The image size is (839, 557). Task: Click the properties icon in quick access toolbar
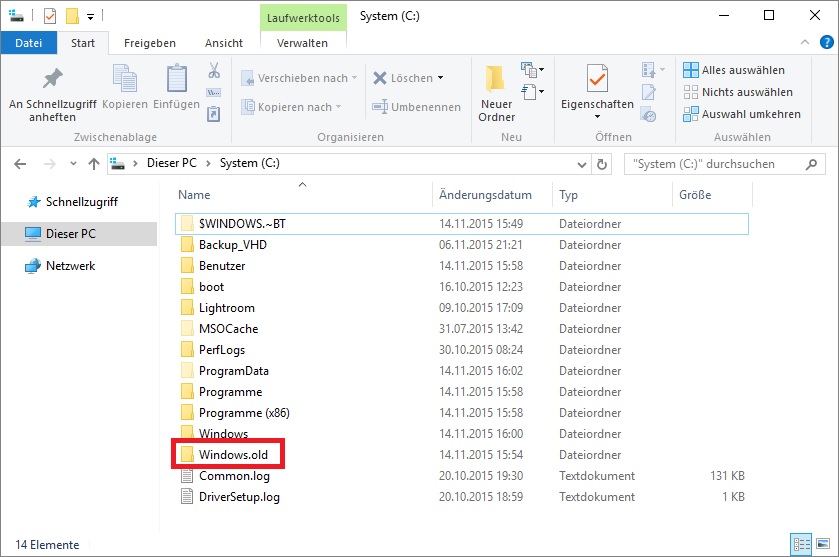[50, 16]
